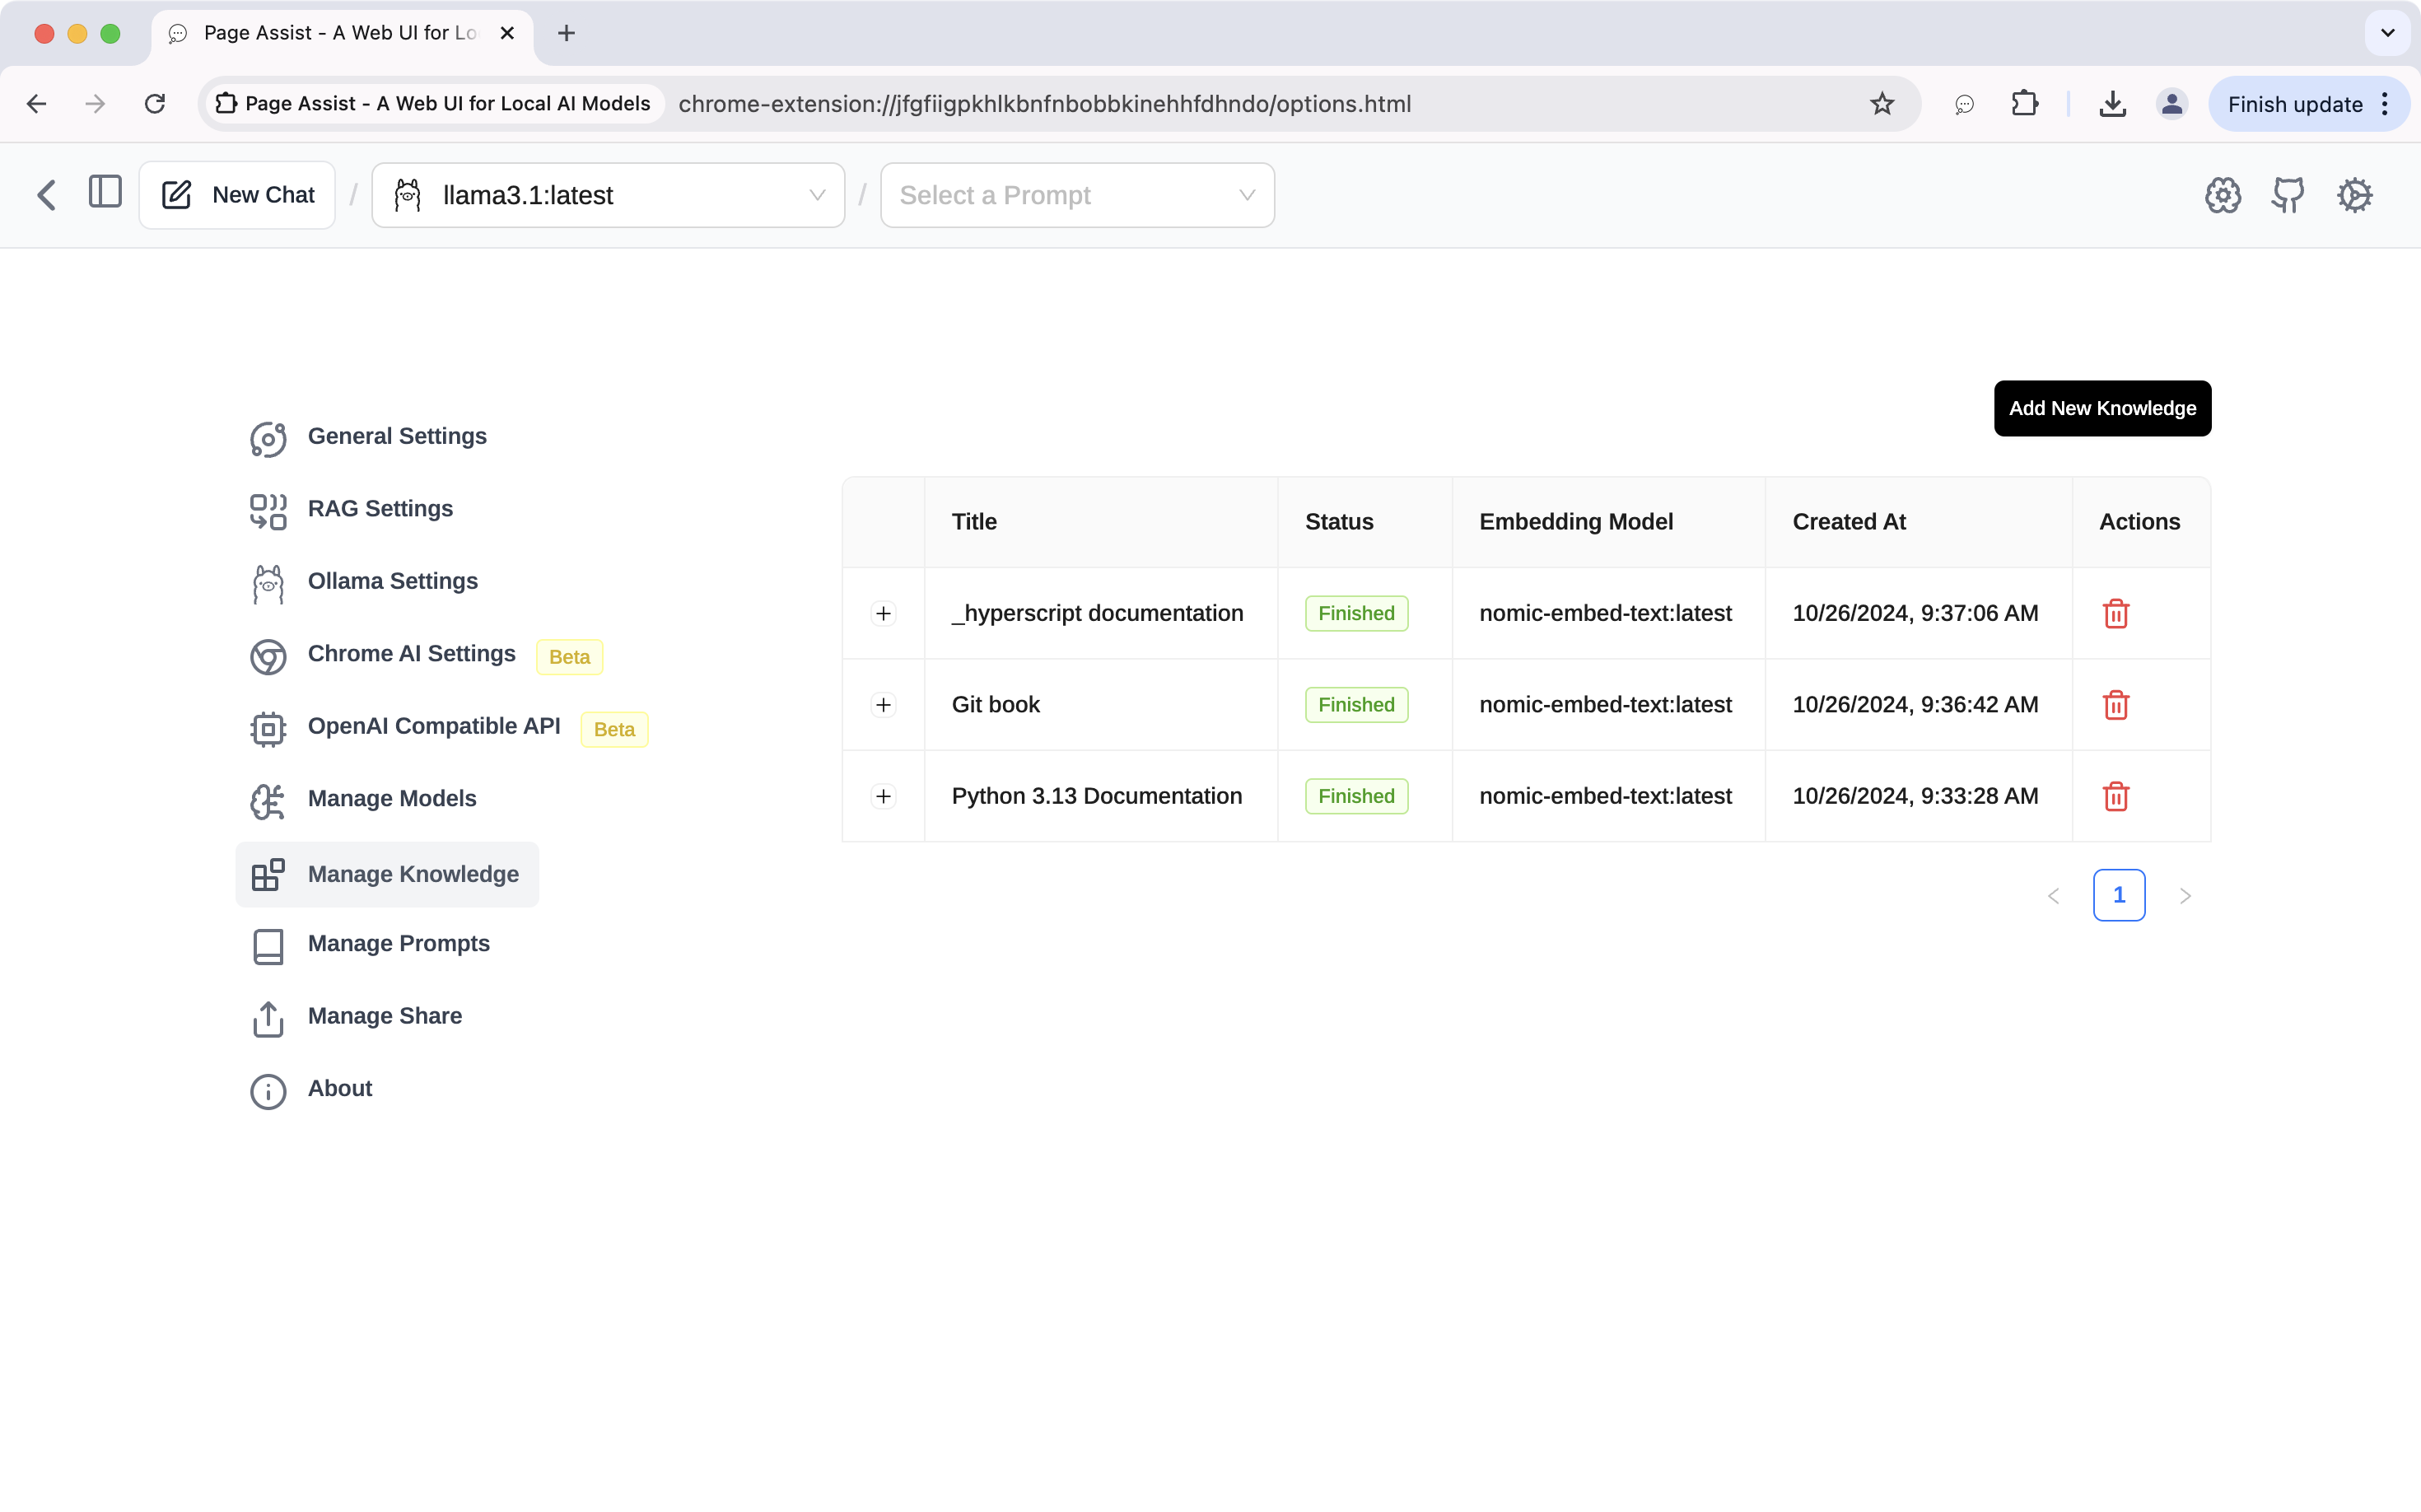Open the Select a Prompt dropdown

click(x=1076, y=195)
